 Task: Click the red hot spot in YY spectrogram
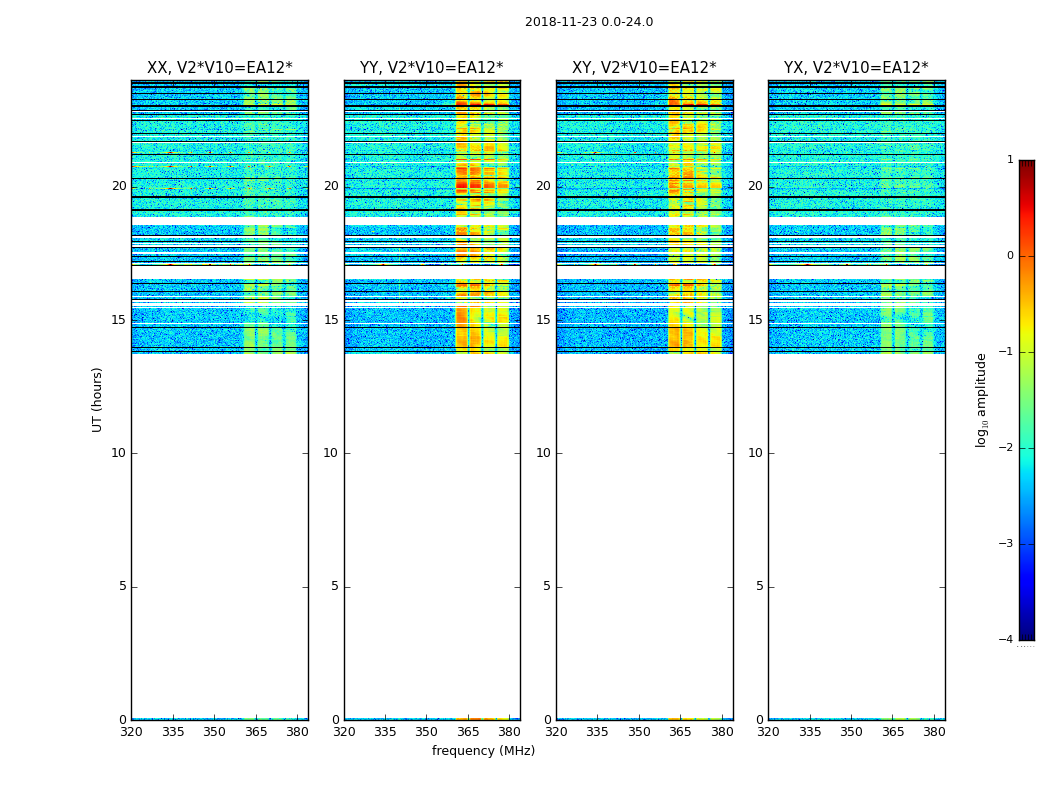pyautogui.click(x=462, y=185)
